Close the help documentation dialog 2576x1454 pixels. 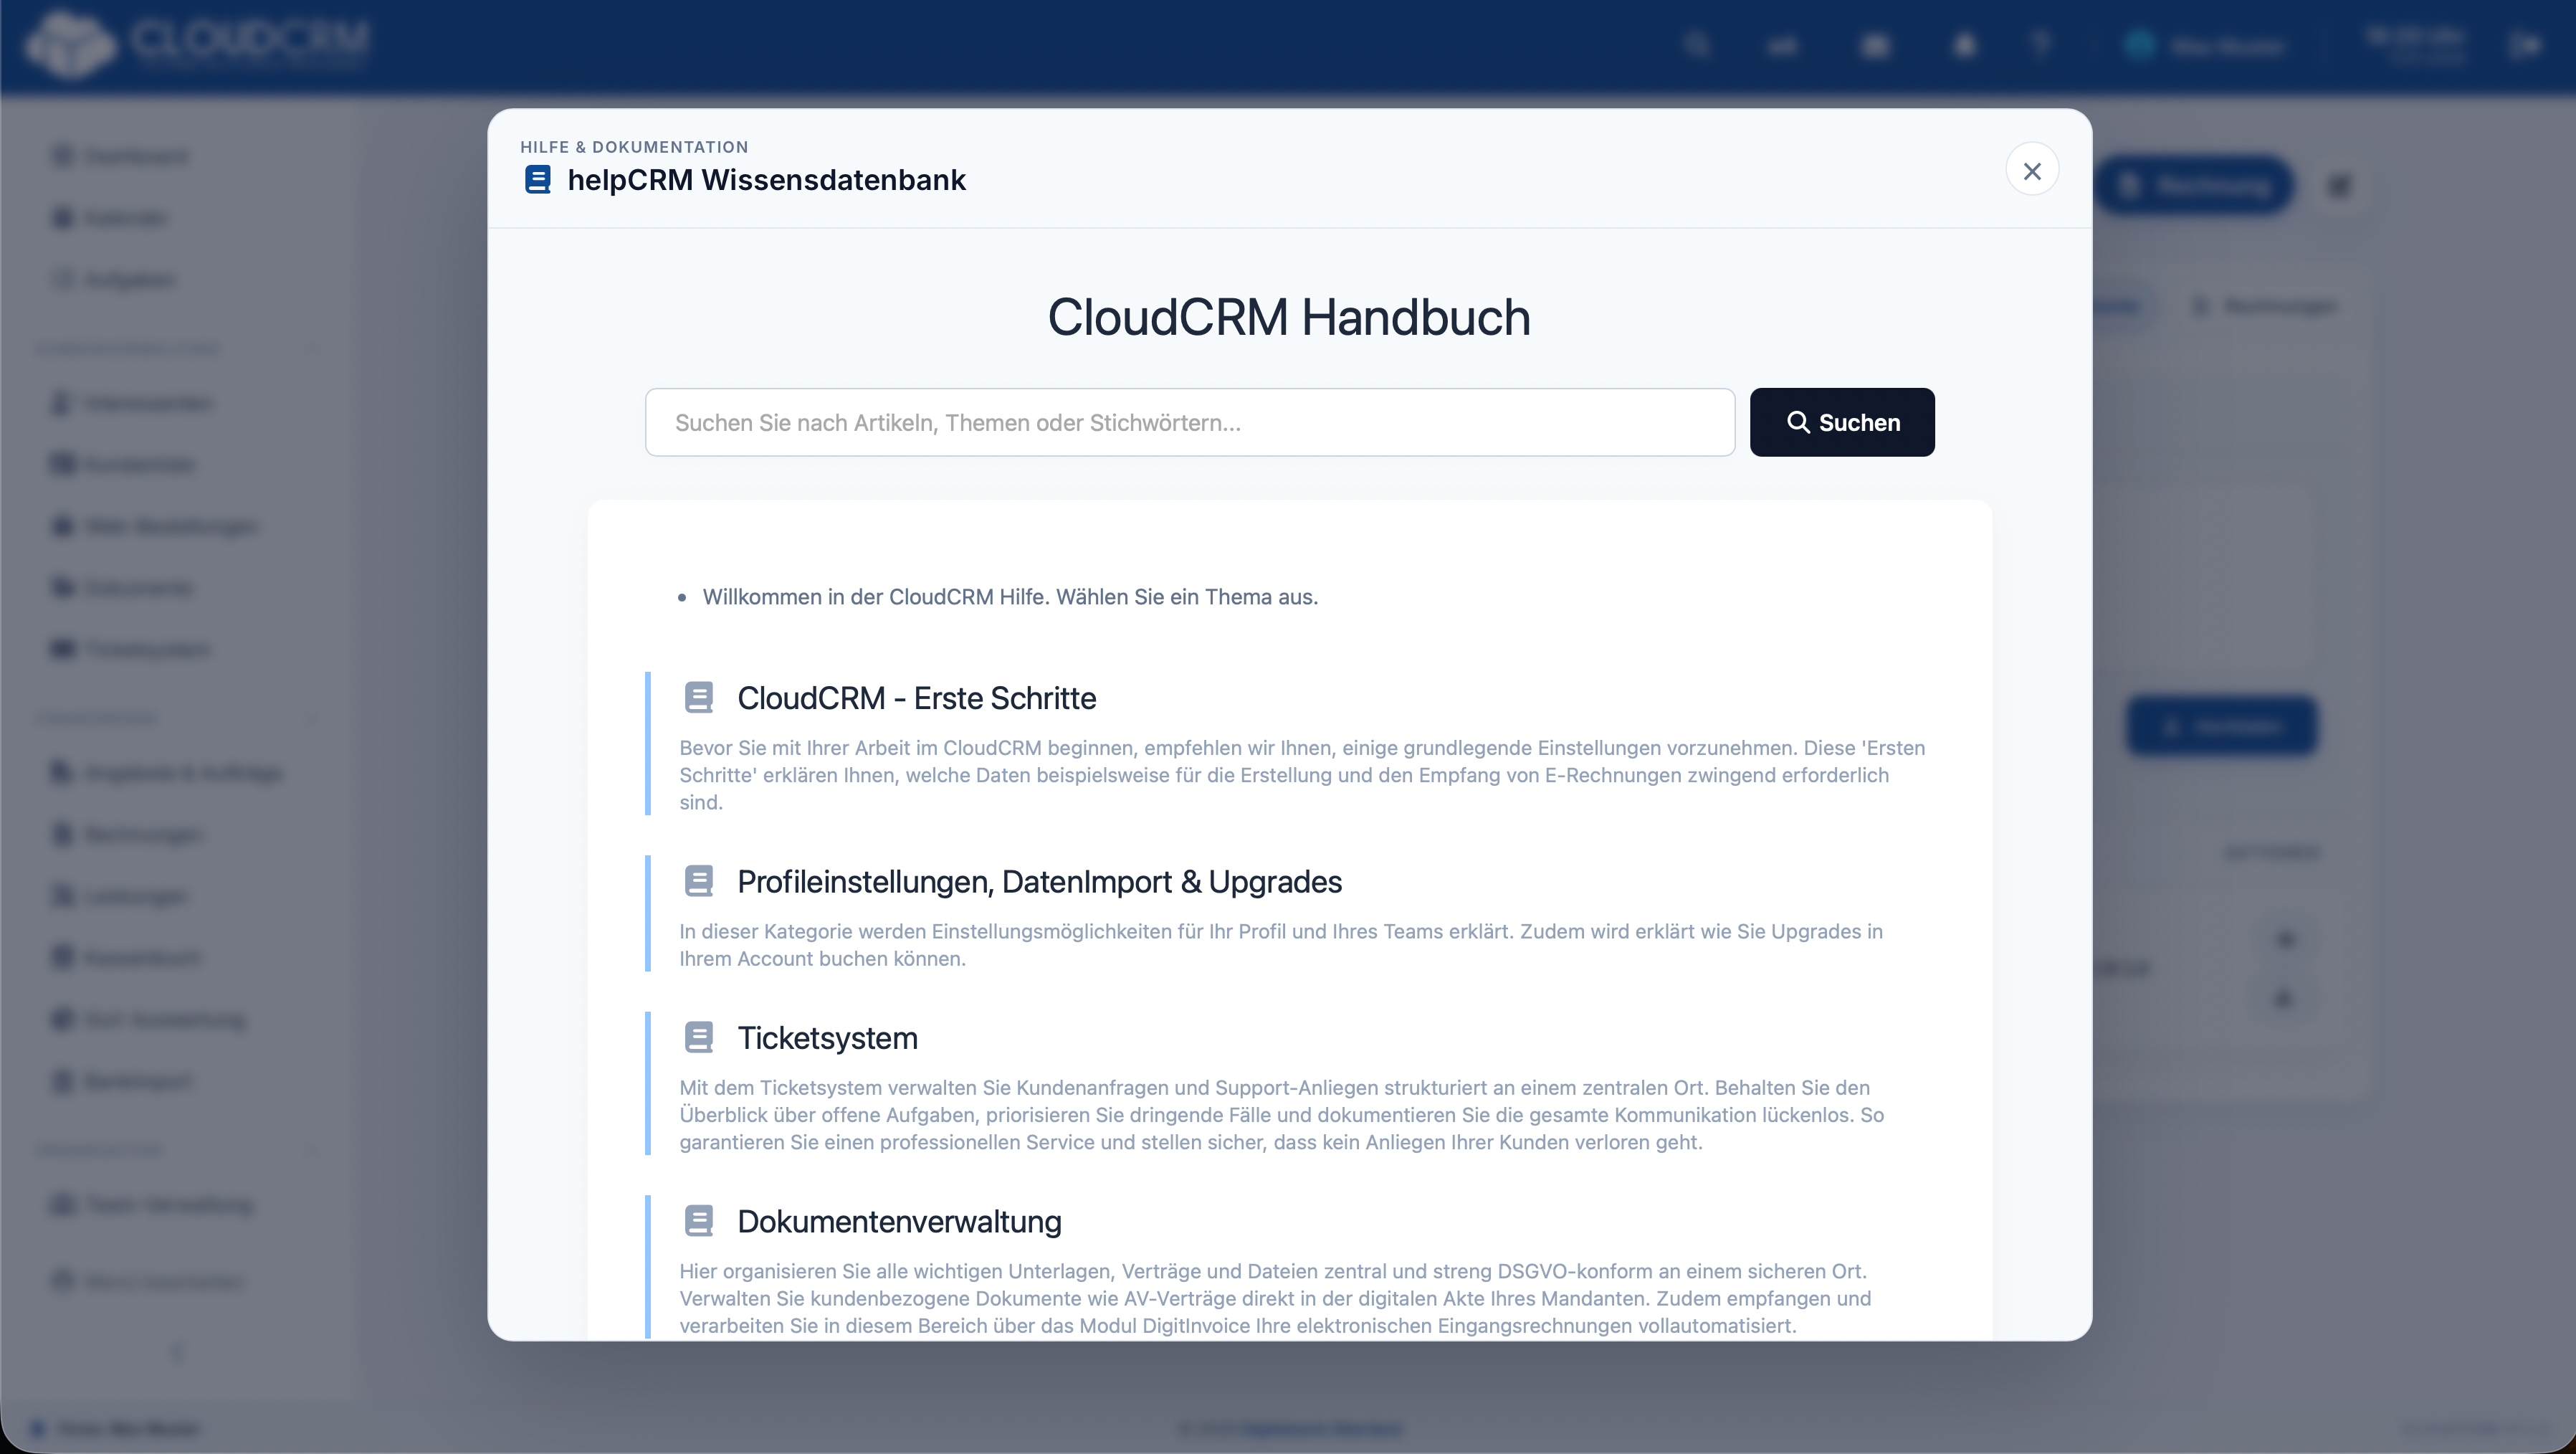point(2031,170)
